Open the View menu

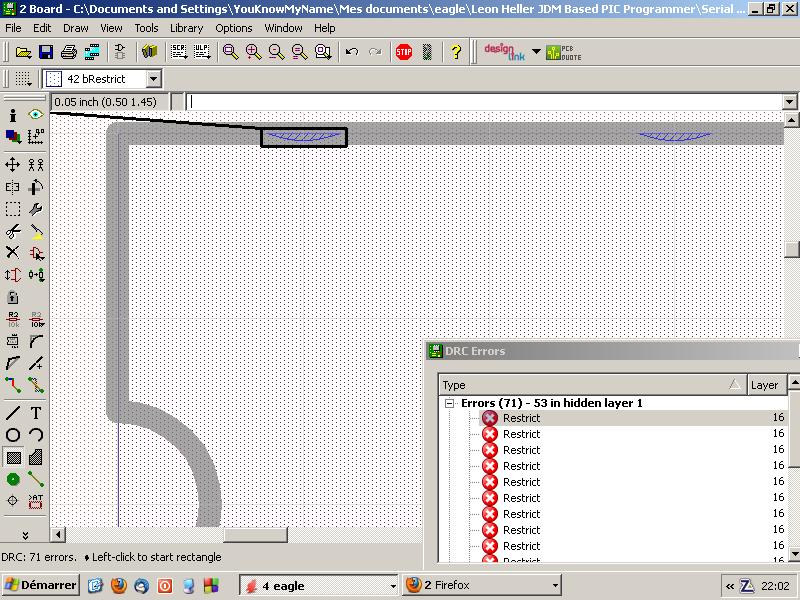point(111,28)
